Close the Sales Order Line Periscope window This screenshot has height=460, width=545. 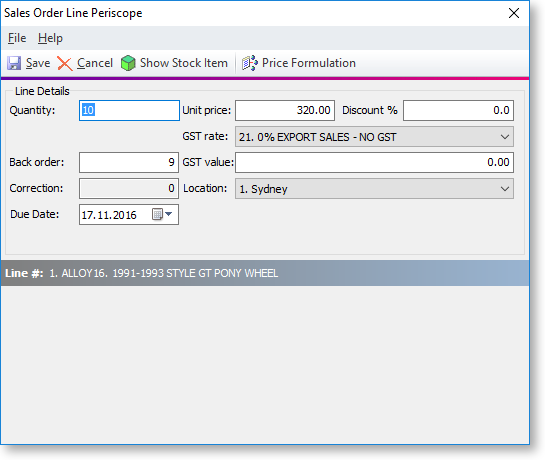[514, 13]
